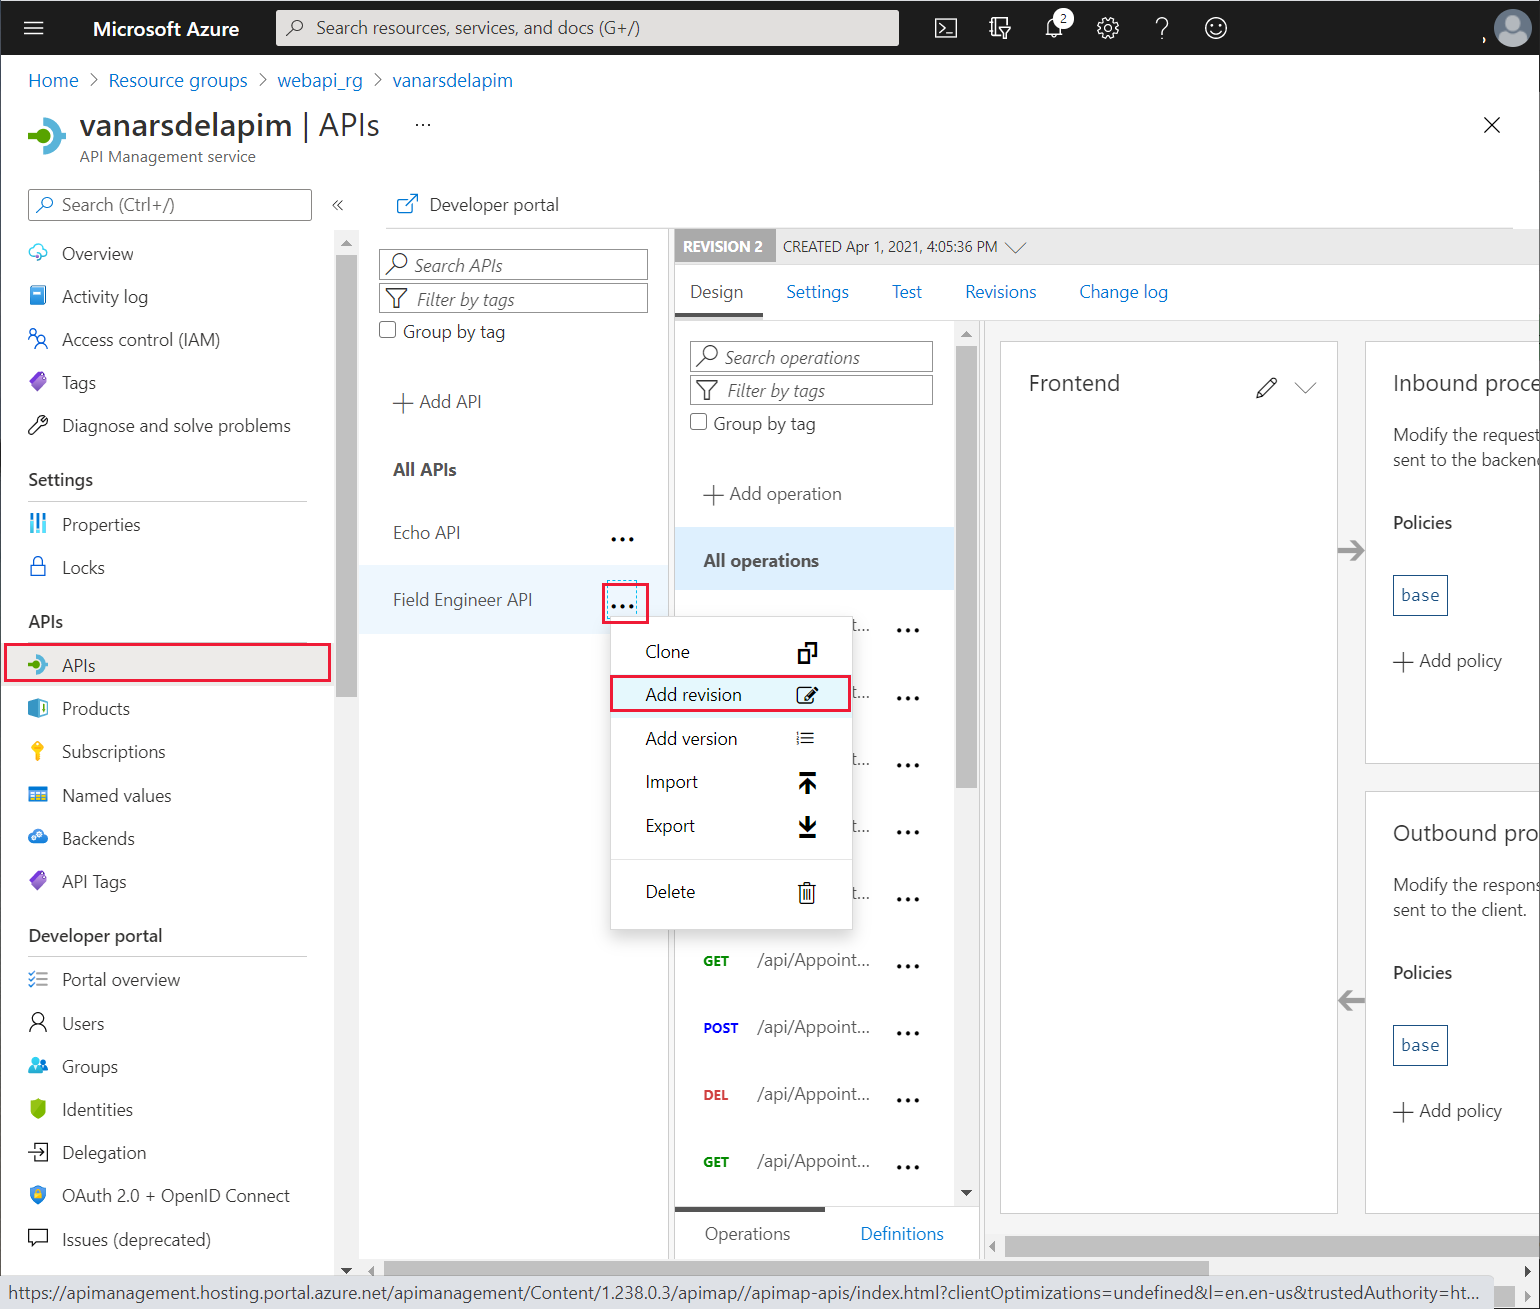This screenshot has width=1540, height=1309.
Task: Switch to the Settings tab
Action: 817,292
